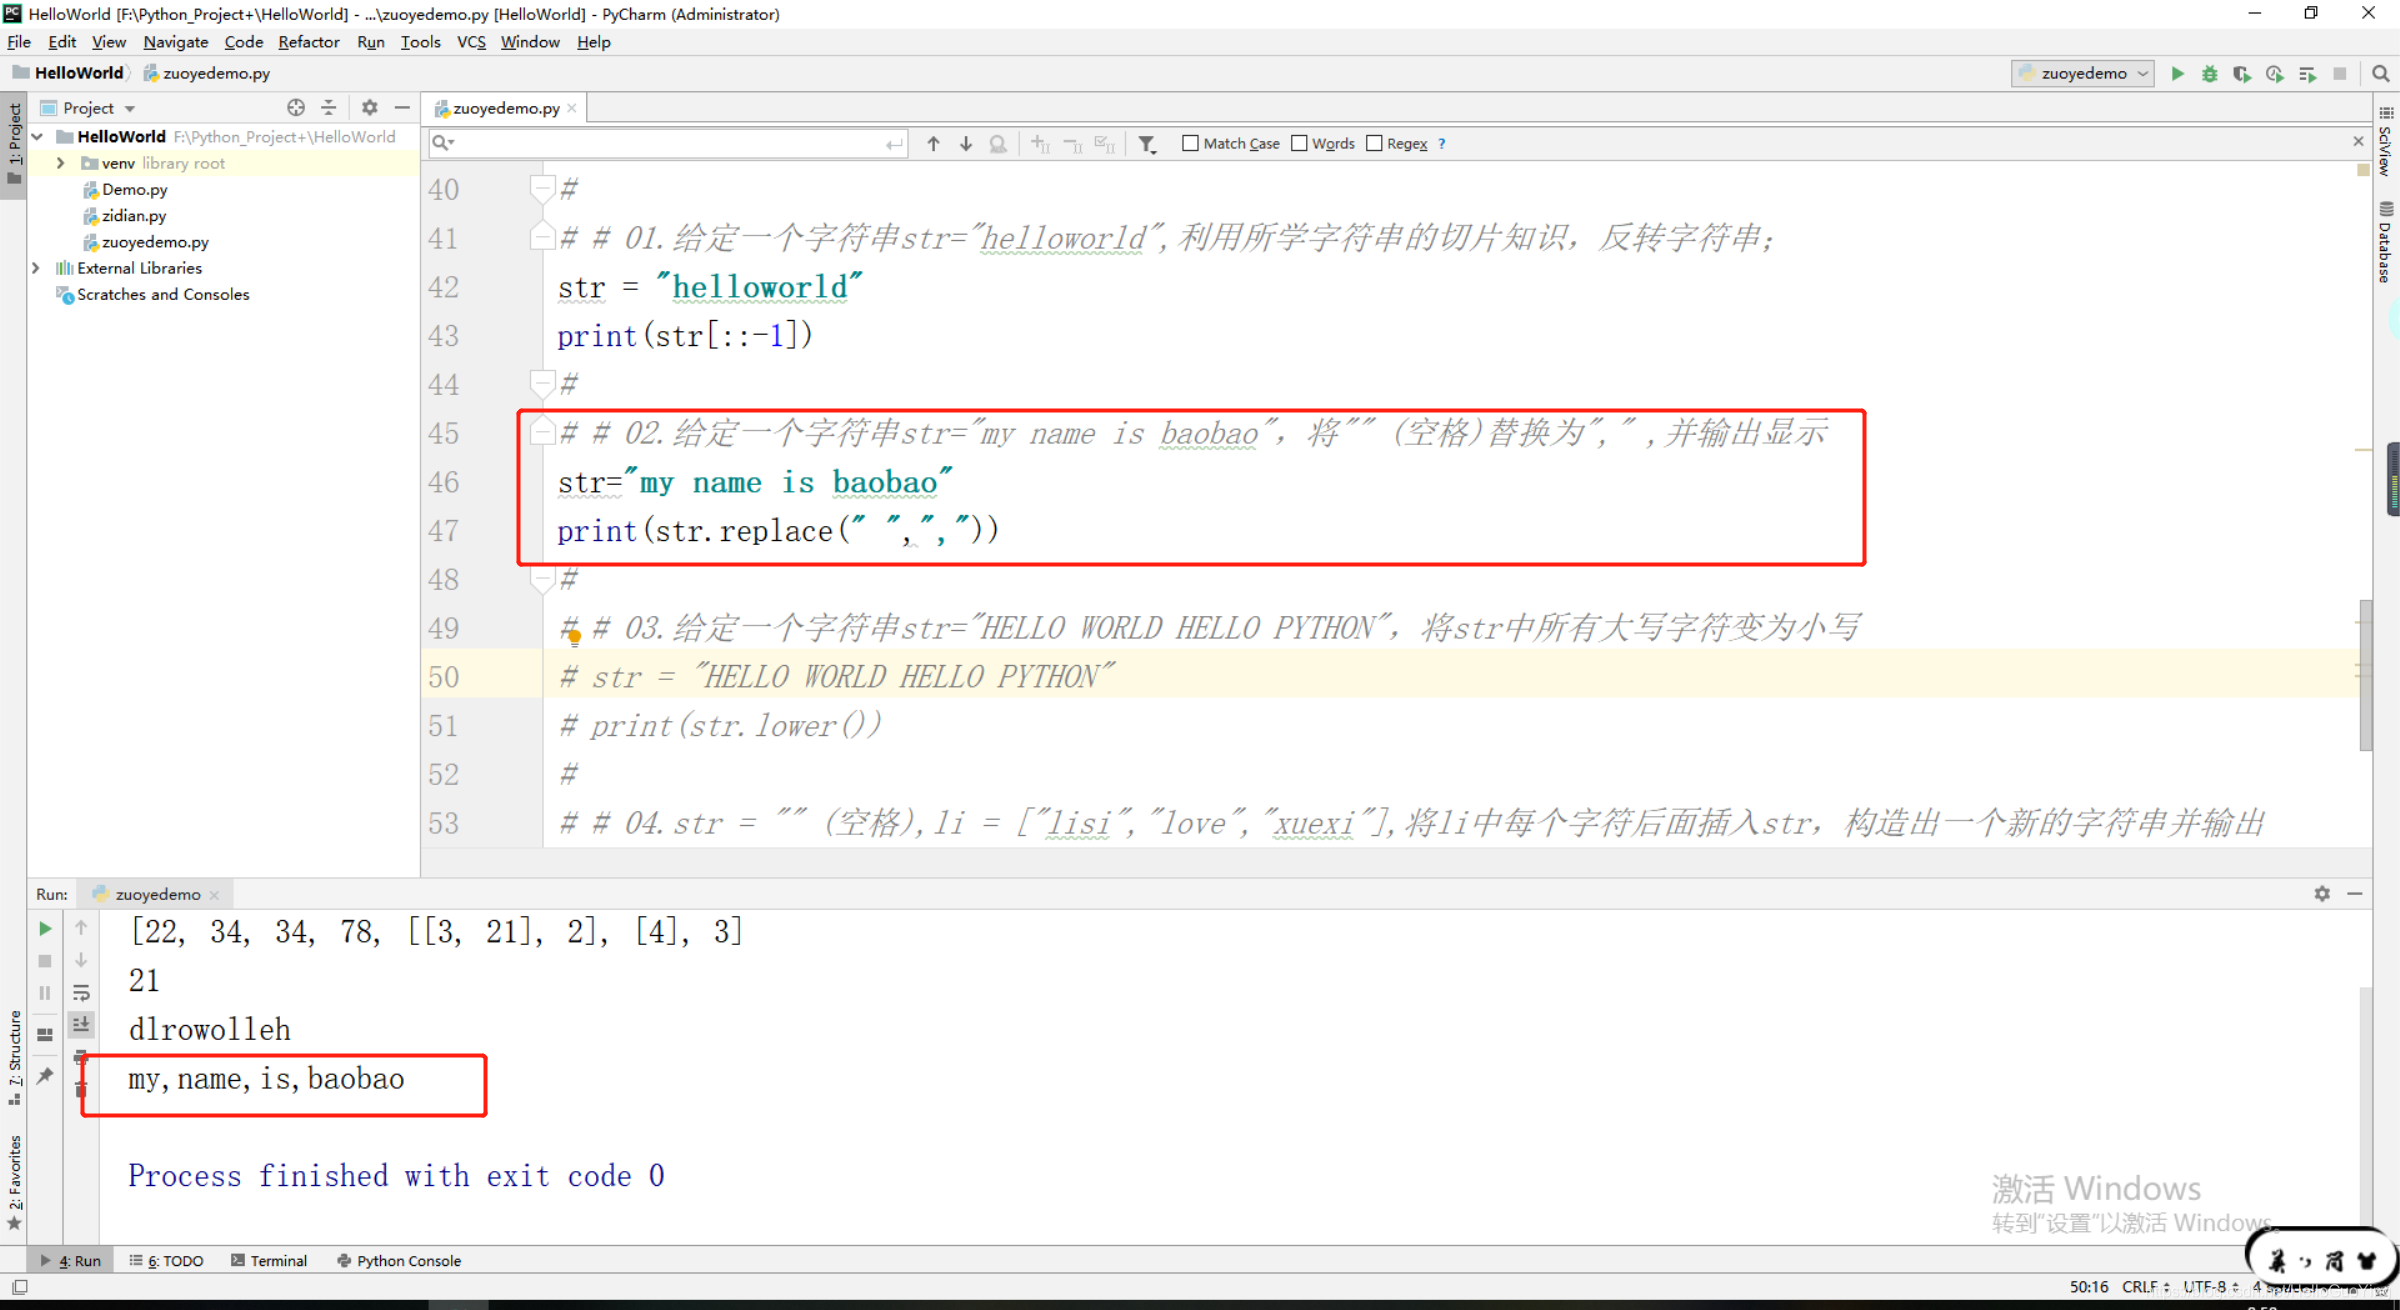Expand the venv folder
2400x1310 pixels.
[x=61, y=163]
